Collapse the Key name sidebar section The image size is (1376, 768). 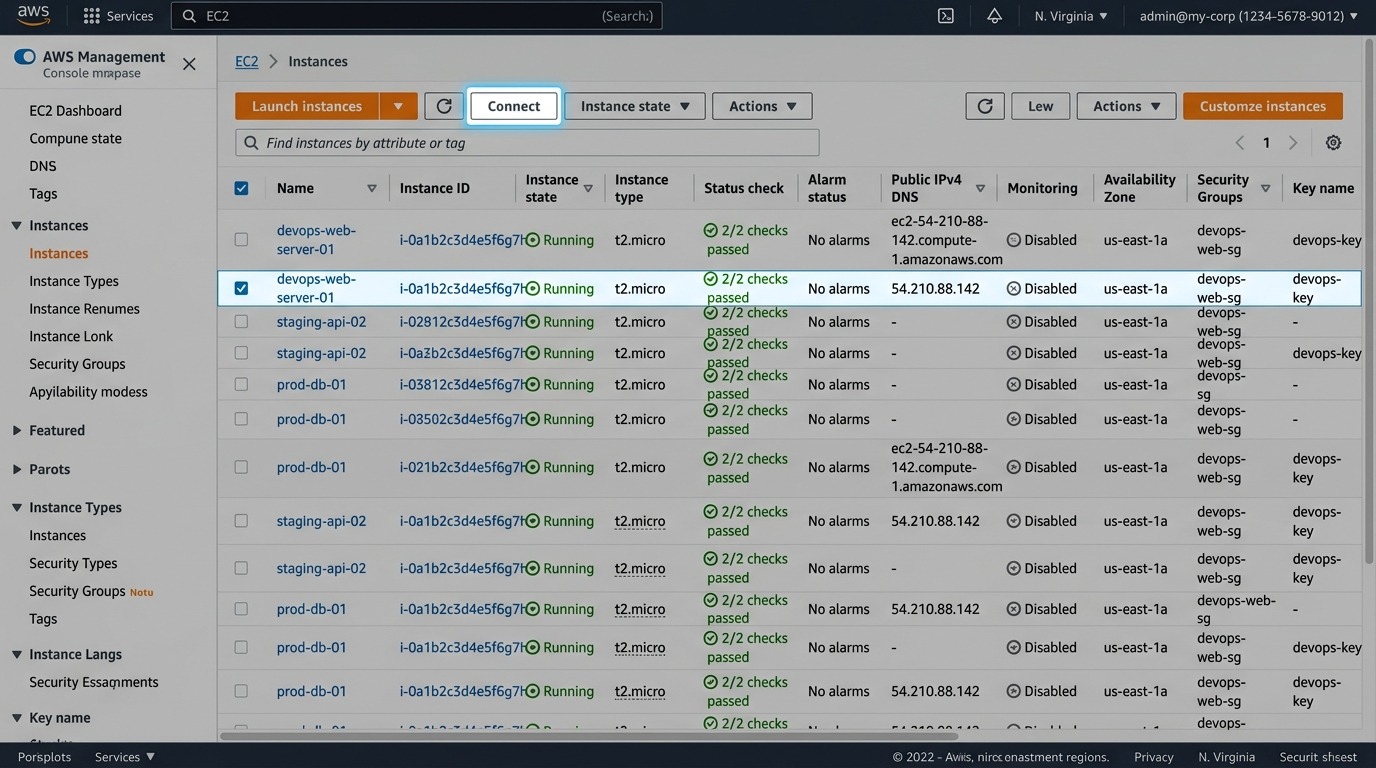point(16,718)
